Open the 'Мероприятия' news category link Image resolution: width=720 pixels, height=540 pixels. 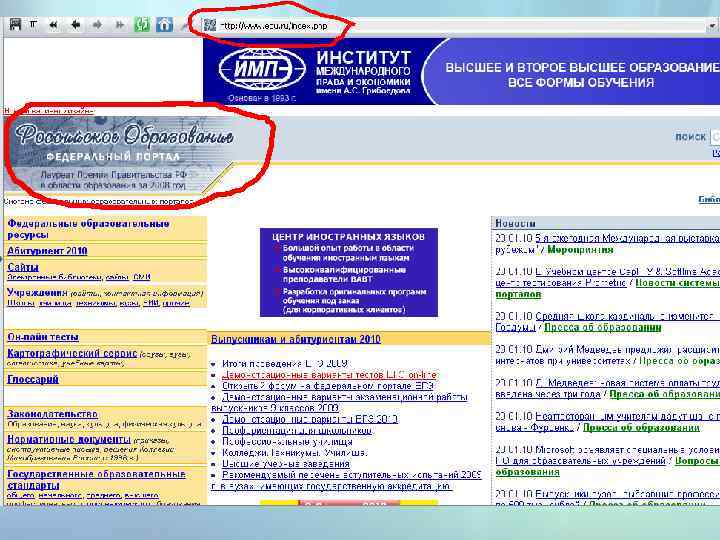[580, 250]
